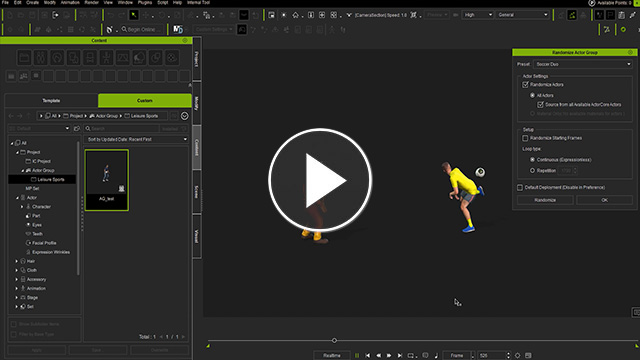Click the timeline playhead marker
Screen dimensions: 640x360
pos(334,340)
